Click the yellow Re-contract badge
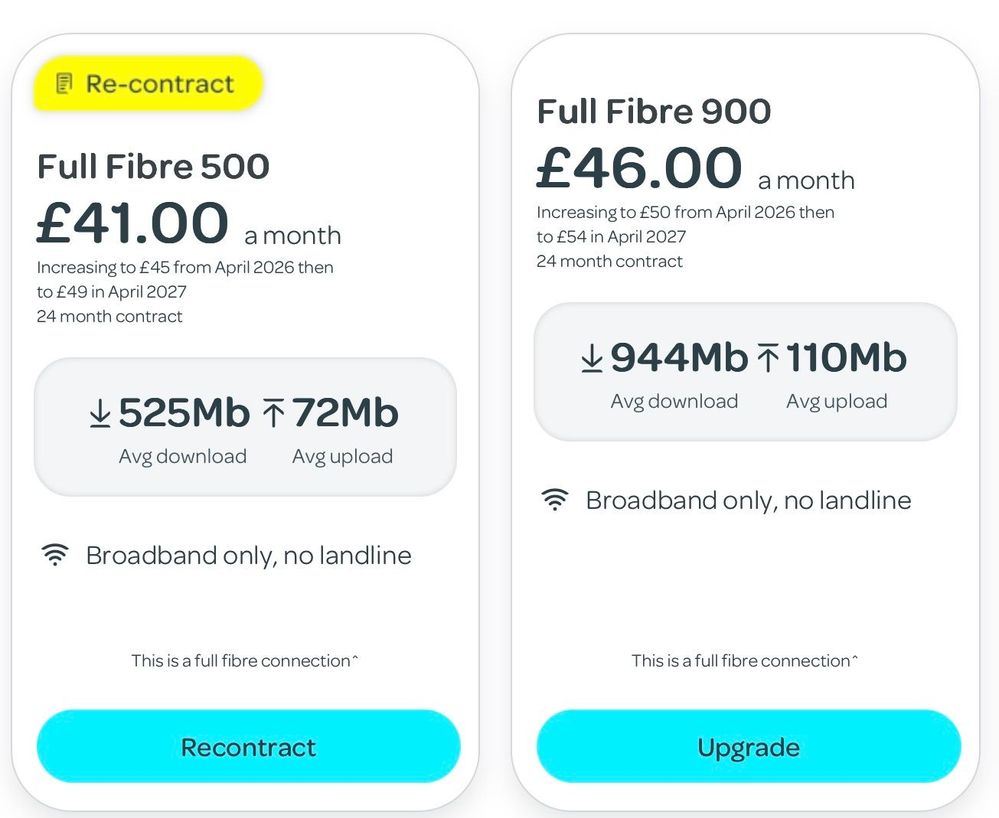Screen dimensions: 999x818 (x=148, y=84)
